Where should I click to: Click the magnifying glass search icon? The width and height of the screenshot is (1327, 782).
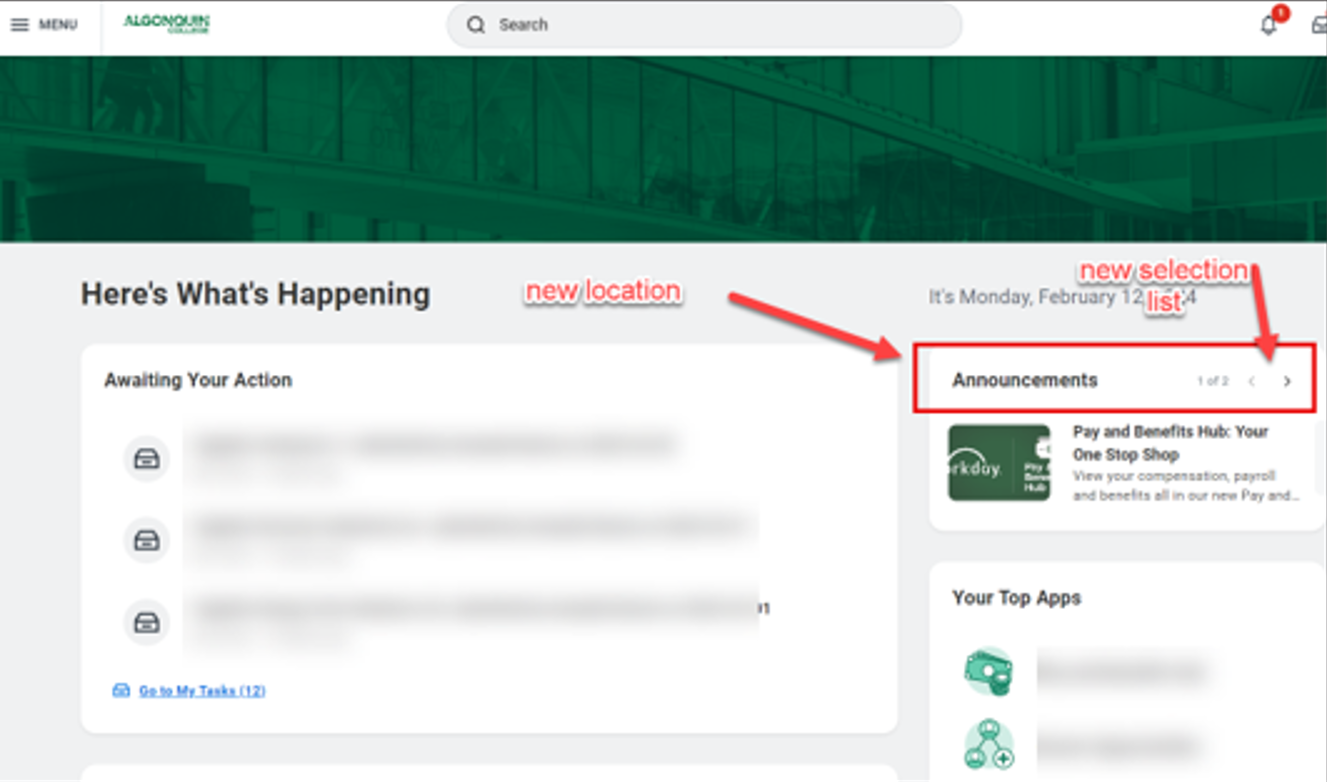(x=476, y=25)
